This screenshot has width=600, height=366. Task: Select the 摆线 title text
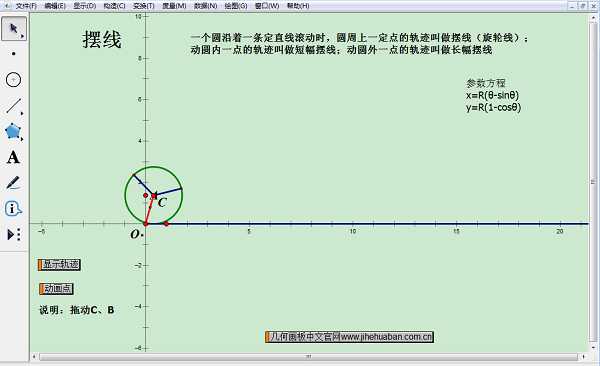(102, 39)
